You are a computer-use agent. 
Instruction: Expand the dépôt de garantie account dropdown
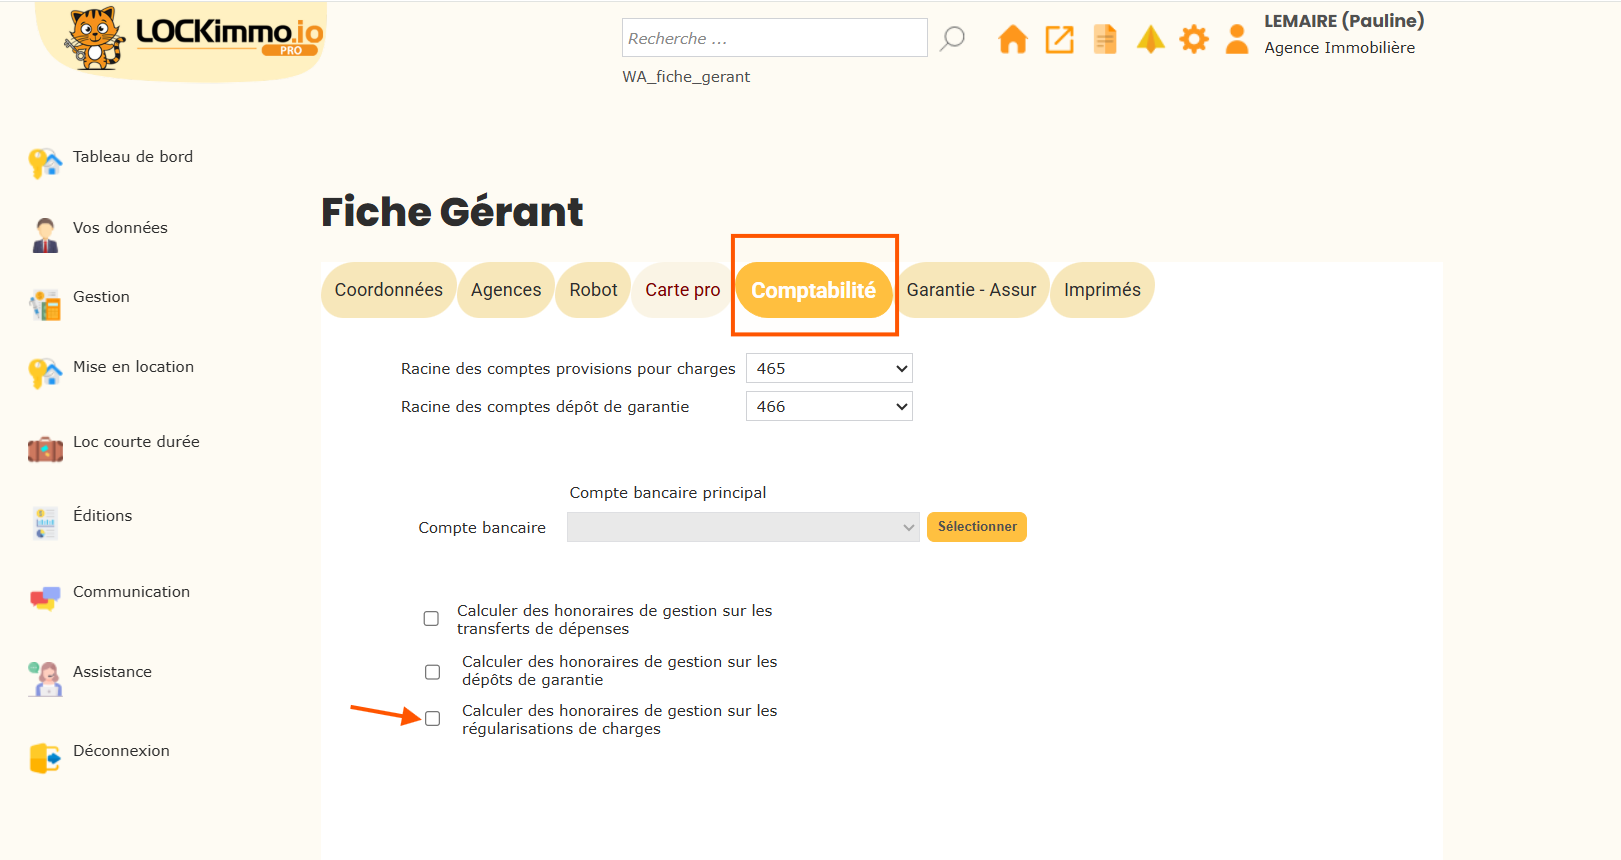(x=829, y=406)
